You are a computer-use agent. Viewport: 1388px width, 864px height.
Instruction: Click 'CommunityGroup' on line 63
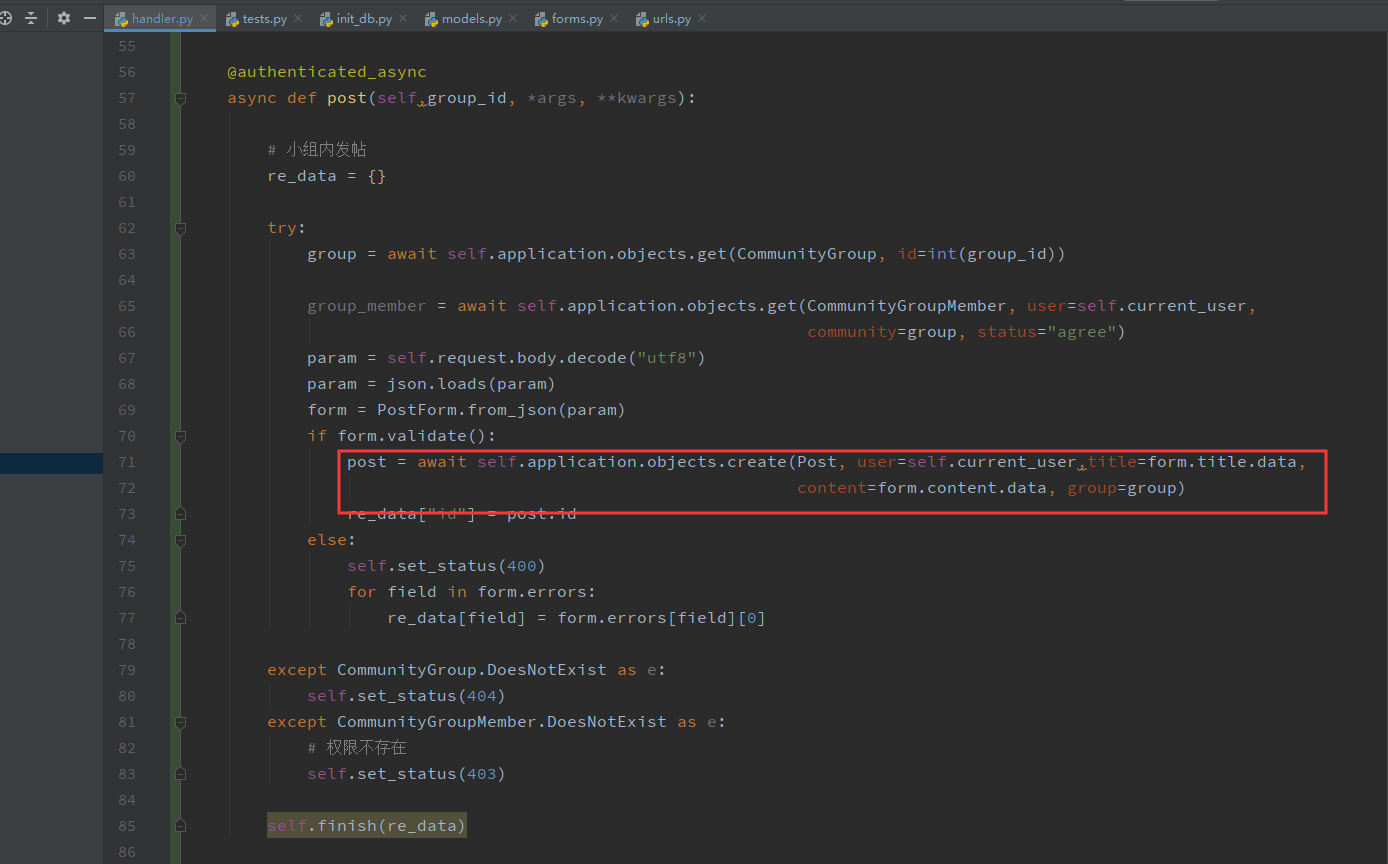click(x=807, y=254)
